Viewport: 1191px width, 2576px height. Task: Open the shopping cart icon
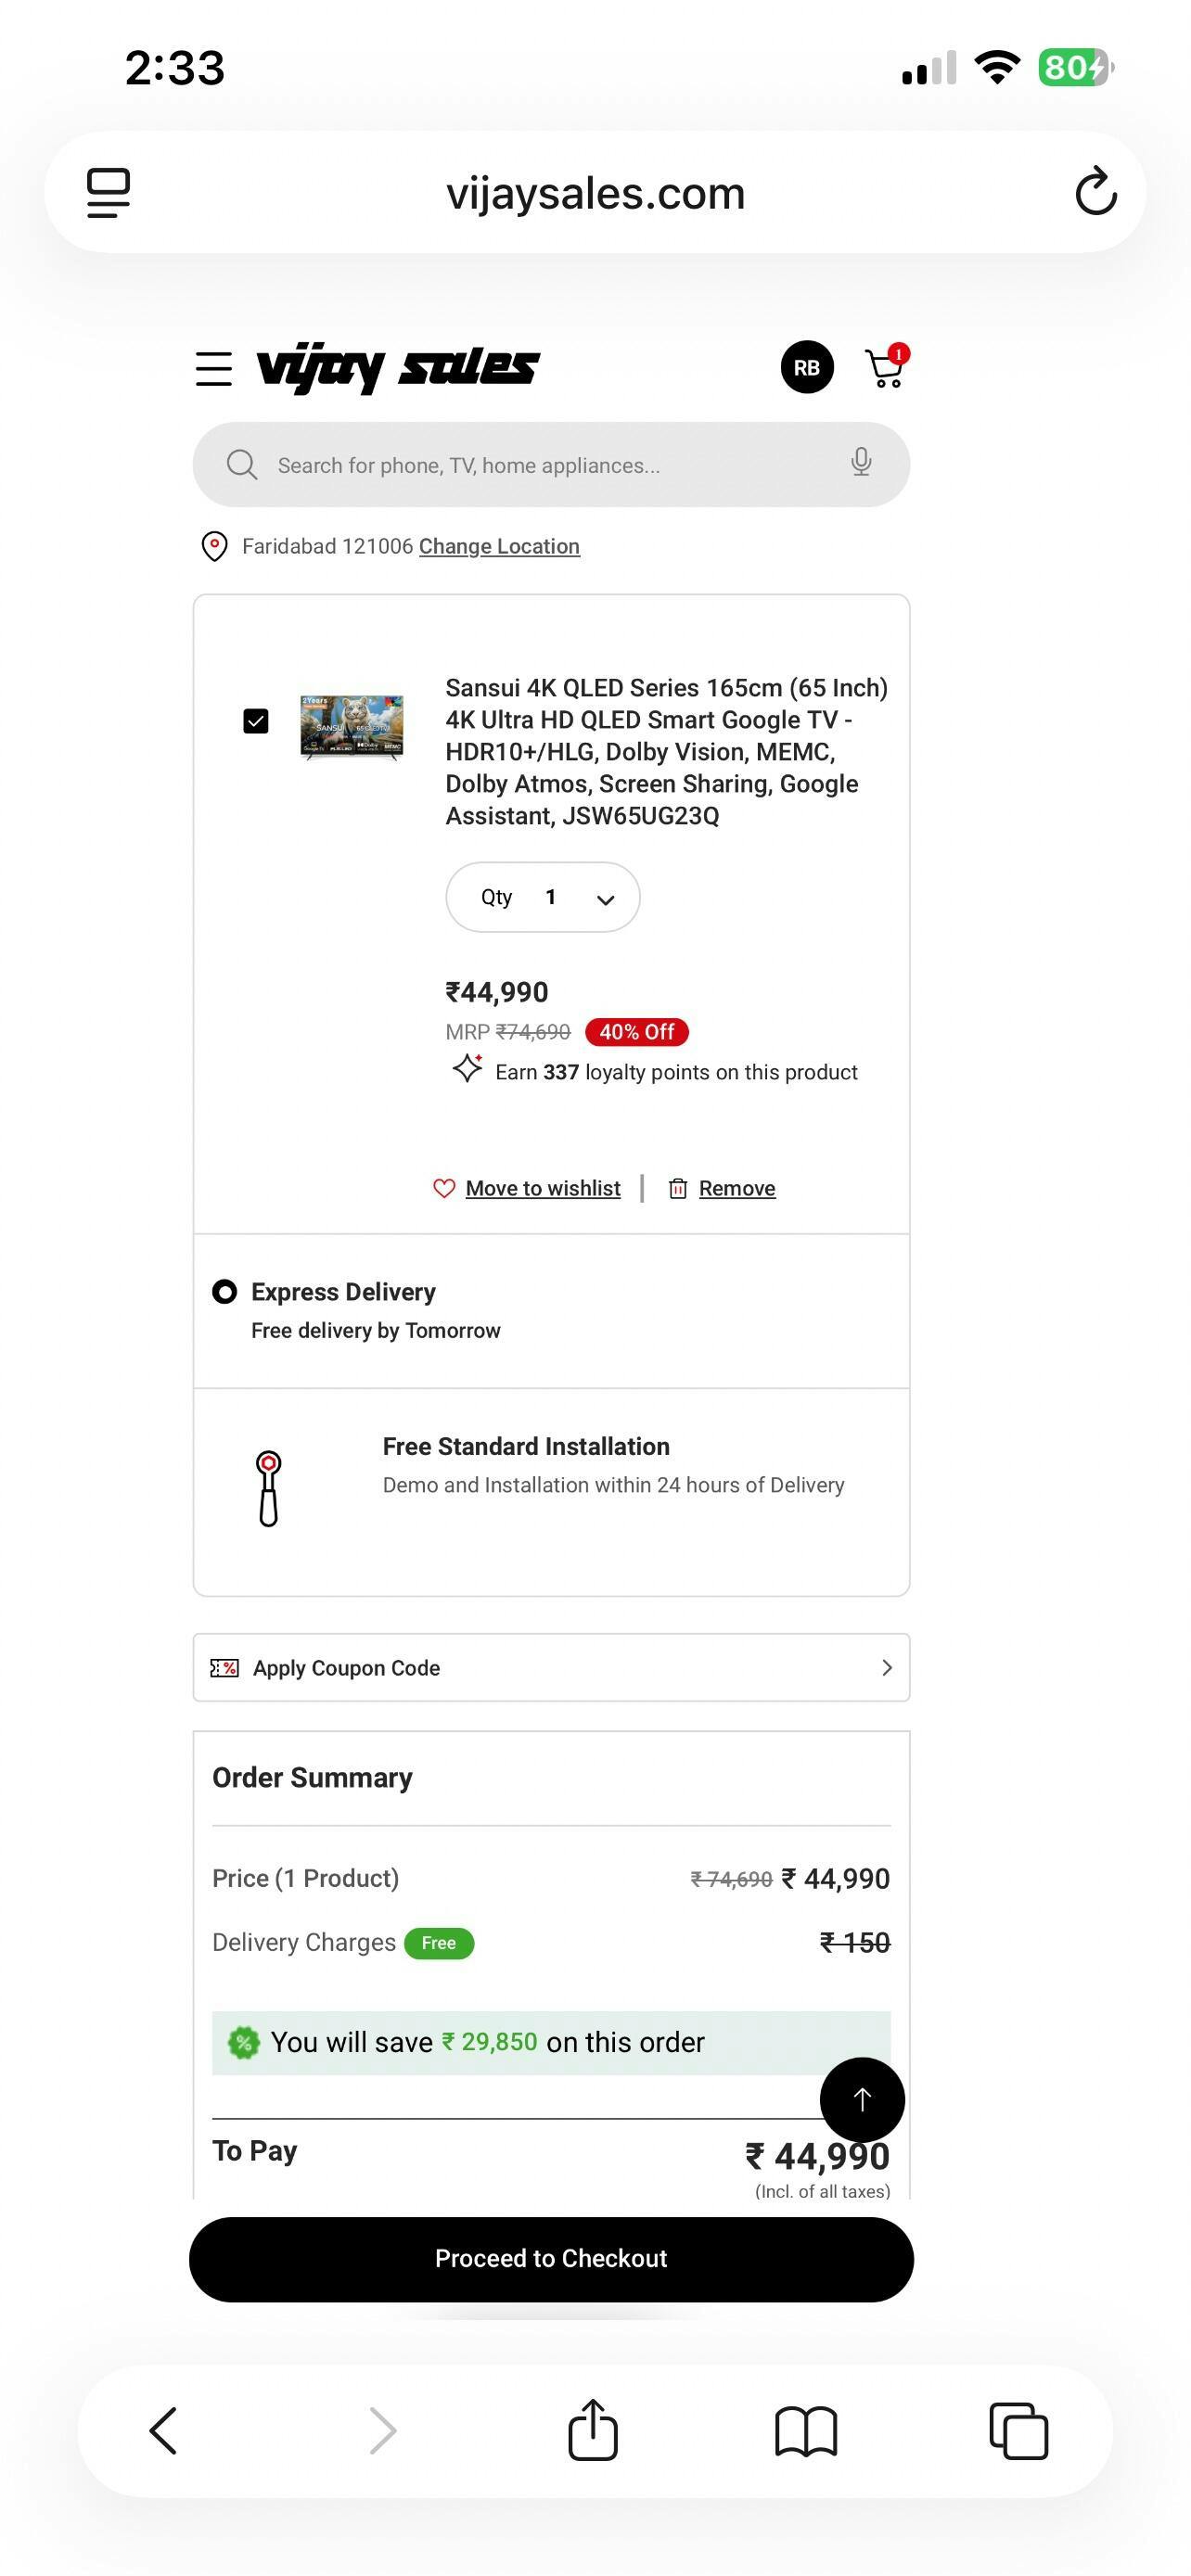tap(885, 368)
